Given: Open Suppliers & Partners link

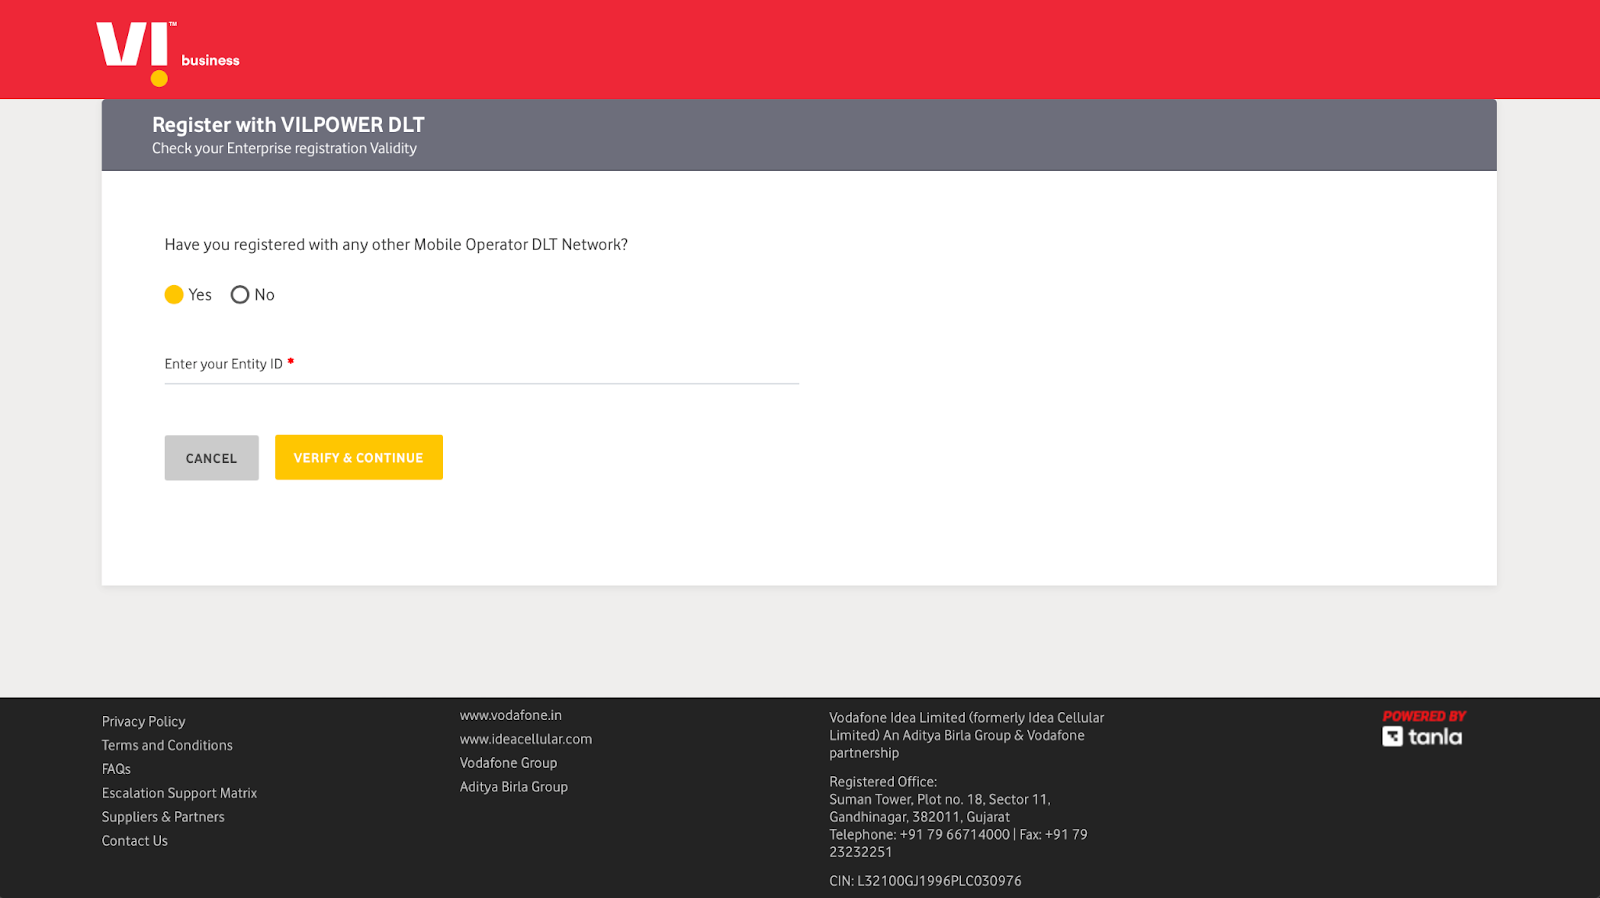Looking at the screenshot, I should click(x=163, y=817).
